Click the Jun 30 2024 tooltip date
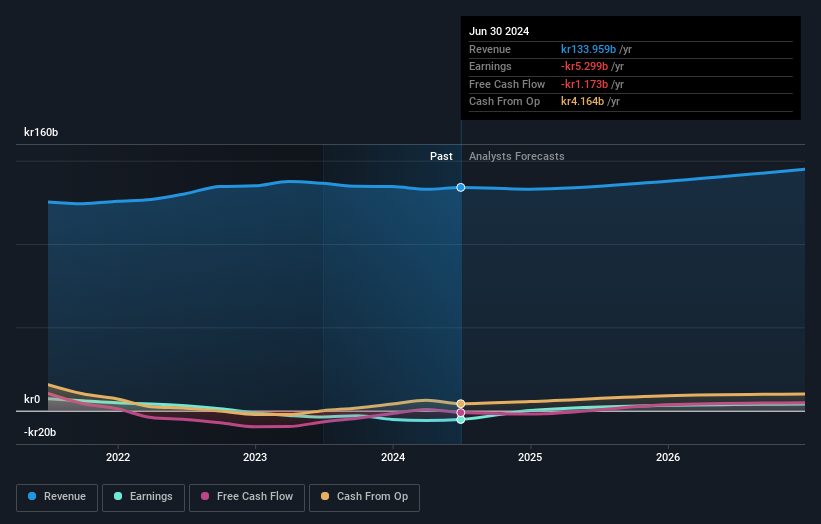This screenshot has width=821, height=524. (499, 31)
